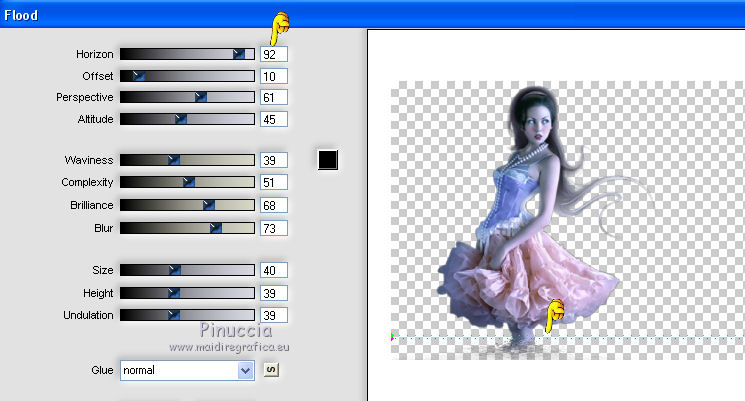
Task: Click the Altitude value field showing 45
Action: click(274, 119)
